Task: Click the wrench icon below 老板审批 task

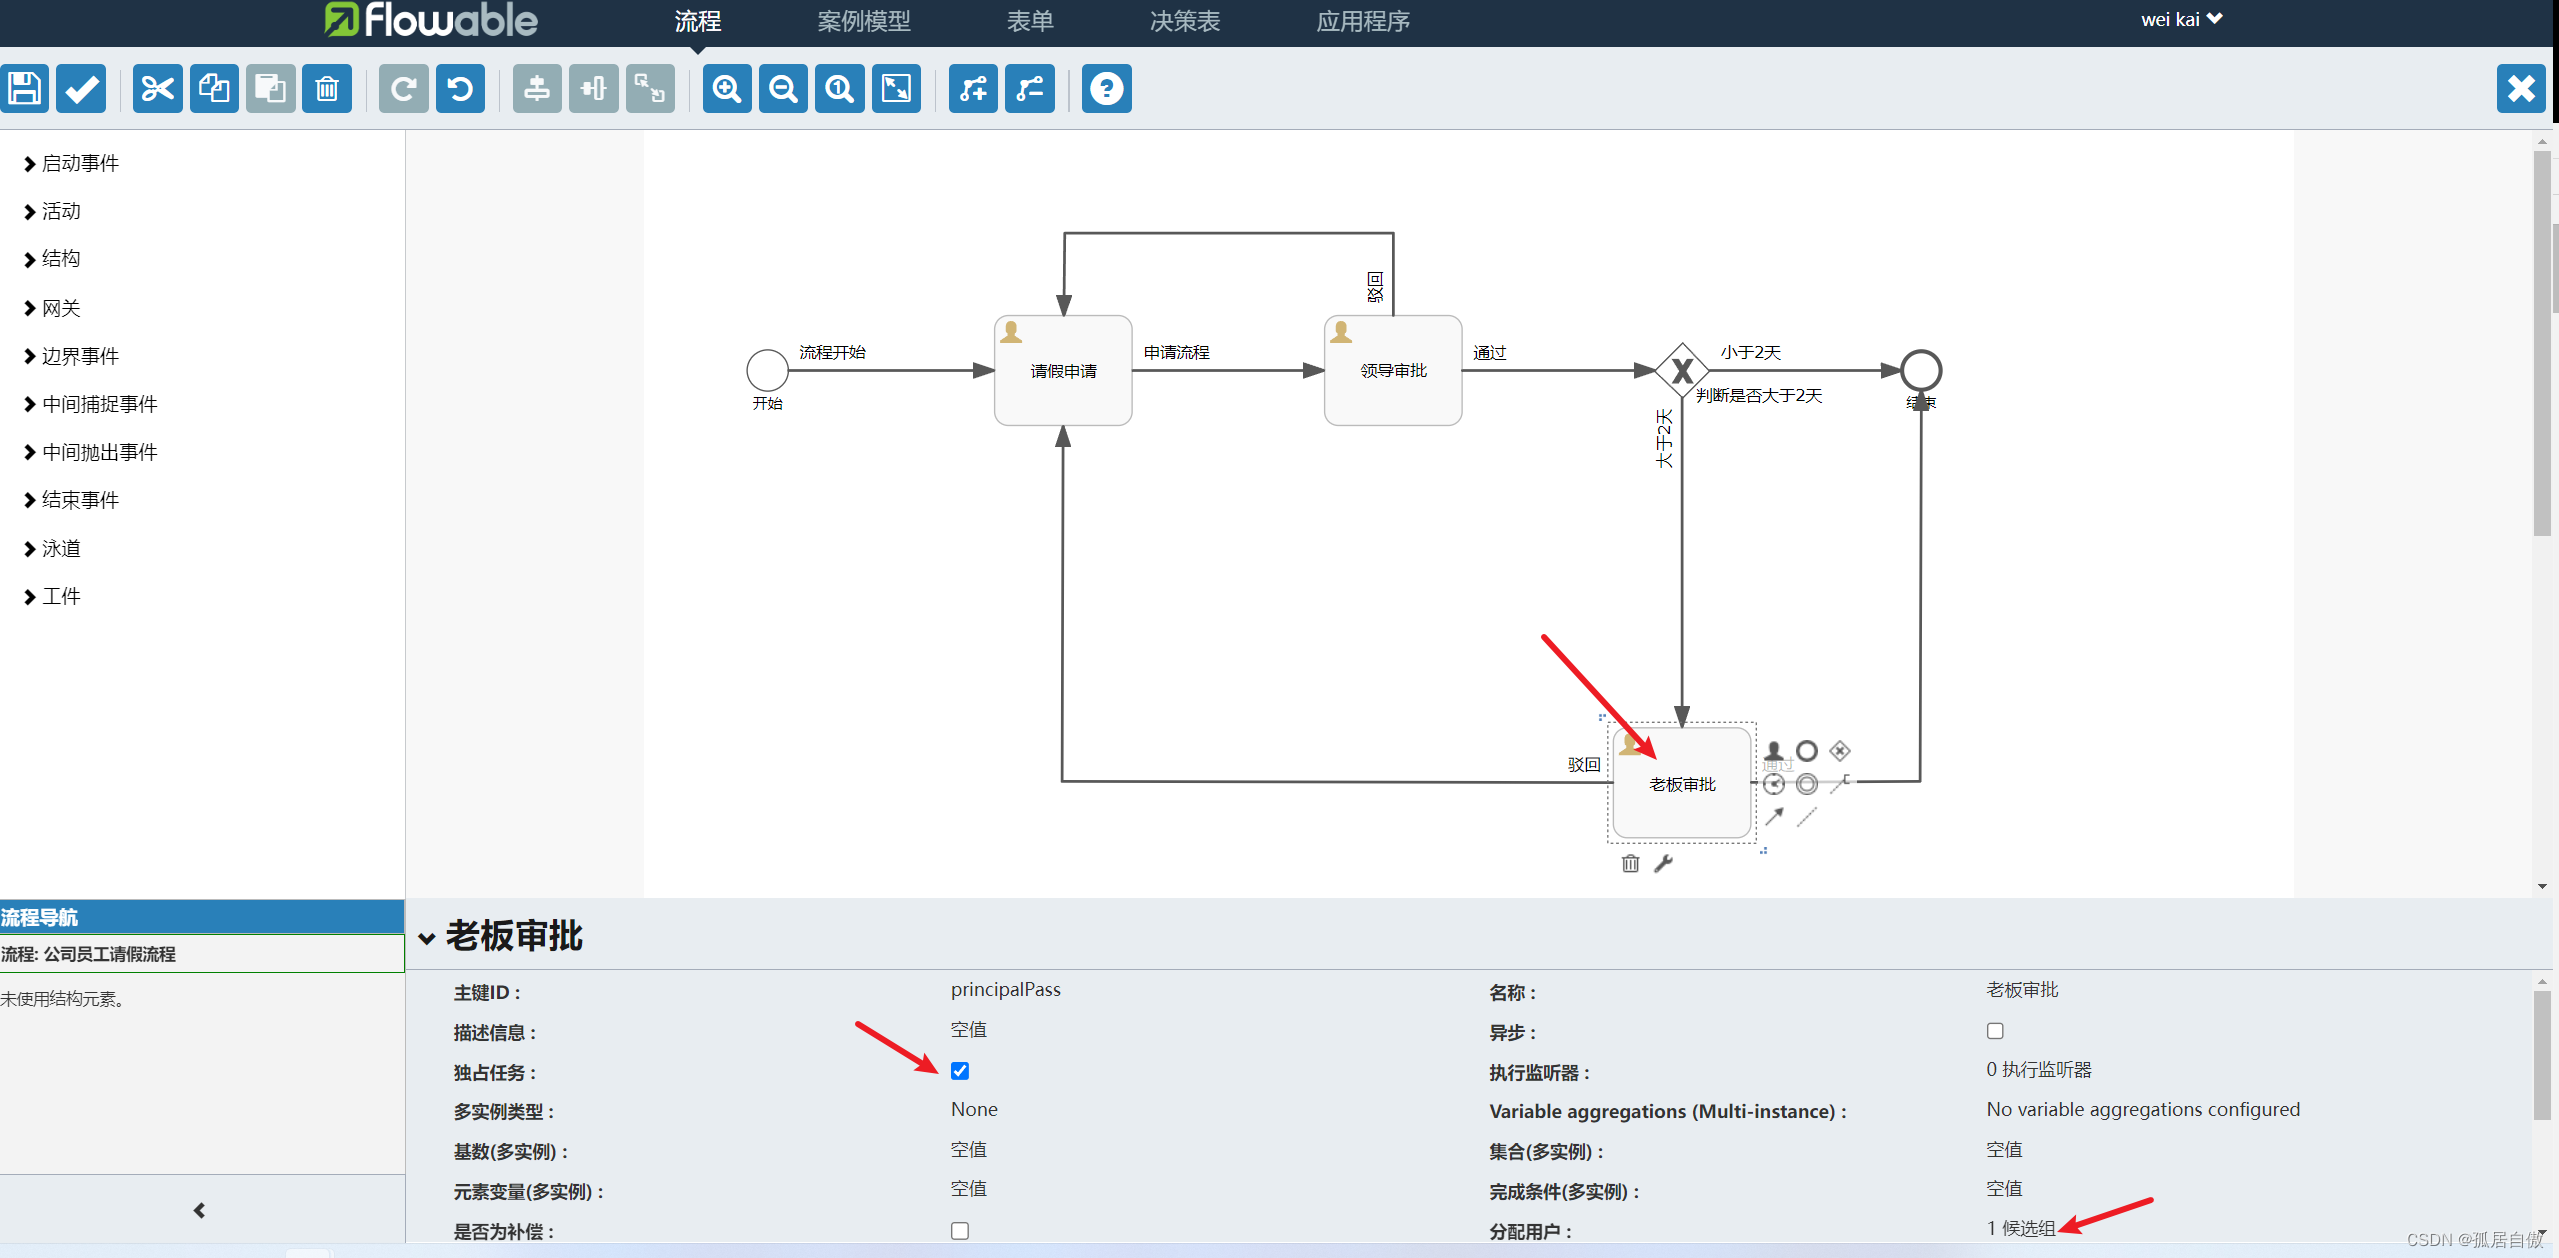Action: click(x=1664, y=863)
